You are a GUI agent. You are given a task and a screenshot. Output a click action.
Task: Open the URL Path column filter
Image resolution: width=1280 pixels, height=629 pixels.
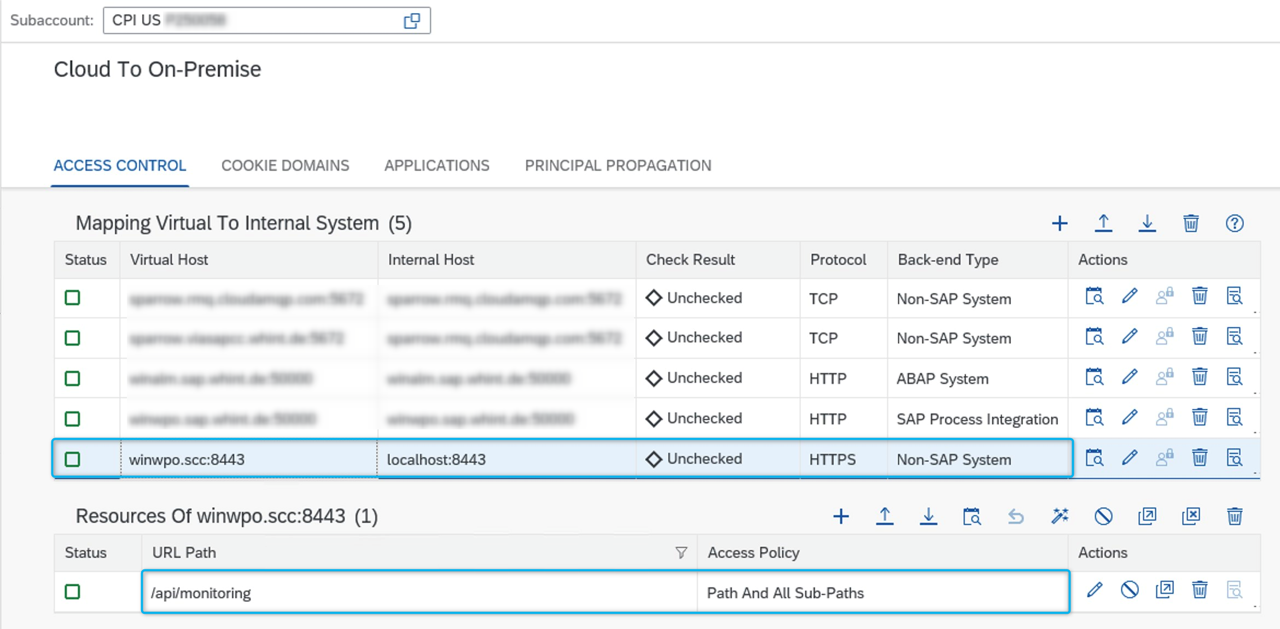point(681,553)
